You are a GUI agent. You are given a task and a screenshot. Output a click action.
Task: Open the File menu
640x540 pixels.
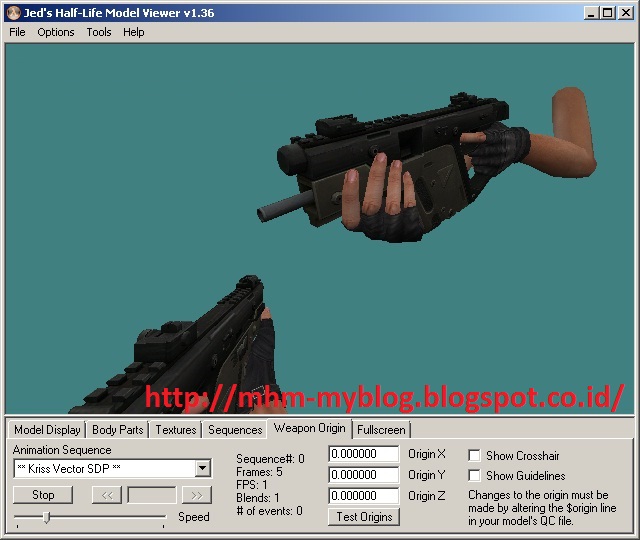tap(17, 32)
